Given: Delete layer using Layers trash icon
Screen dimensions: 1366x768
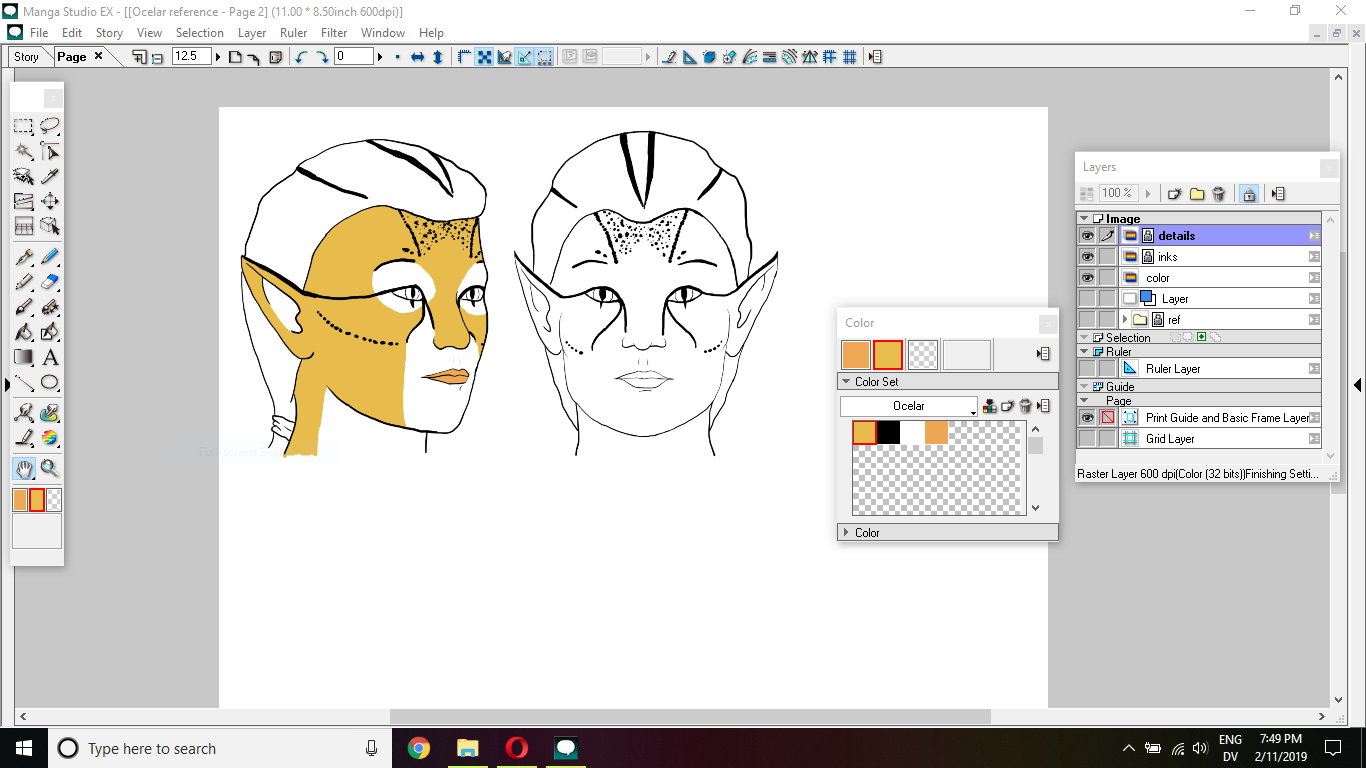Looking at the screenshot, I should (1218, 194).
